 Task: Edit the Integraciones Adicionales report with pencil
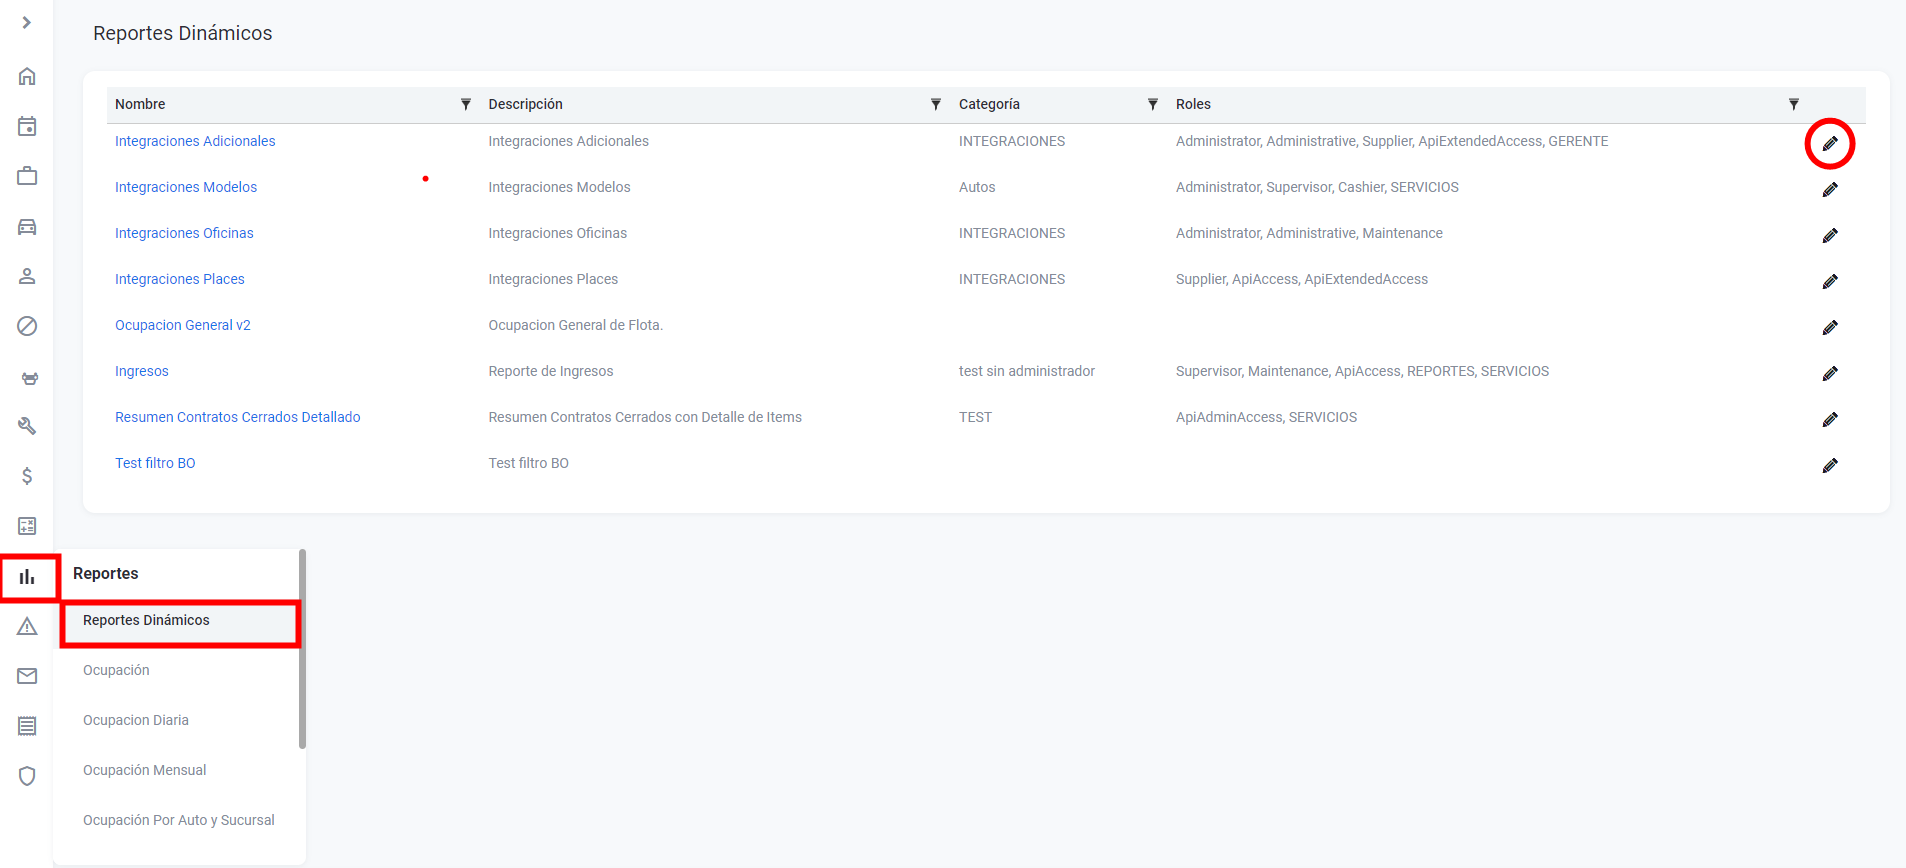(1829, 144)
